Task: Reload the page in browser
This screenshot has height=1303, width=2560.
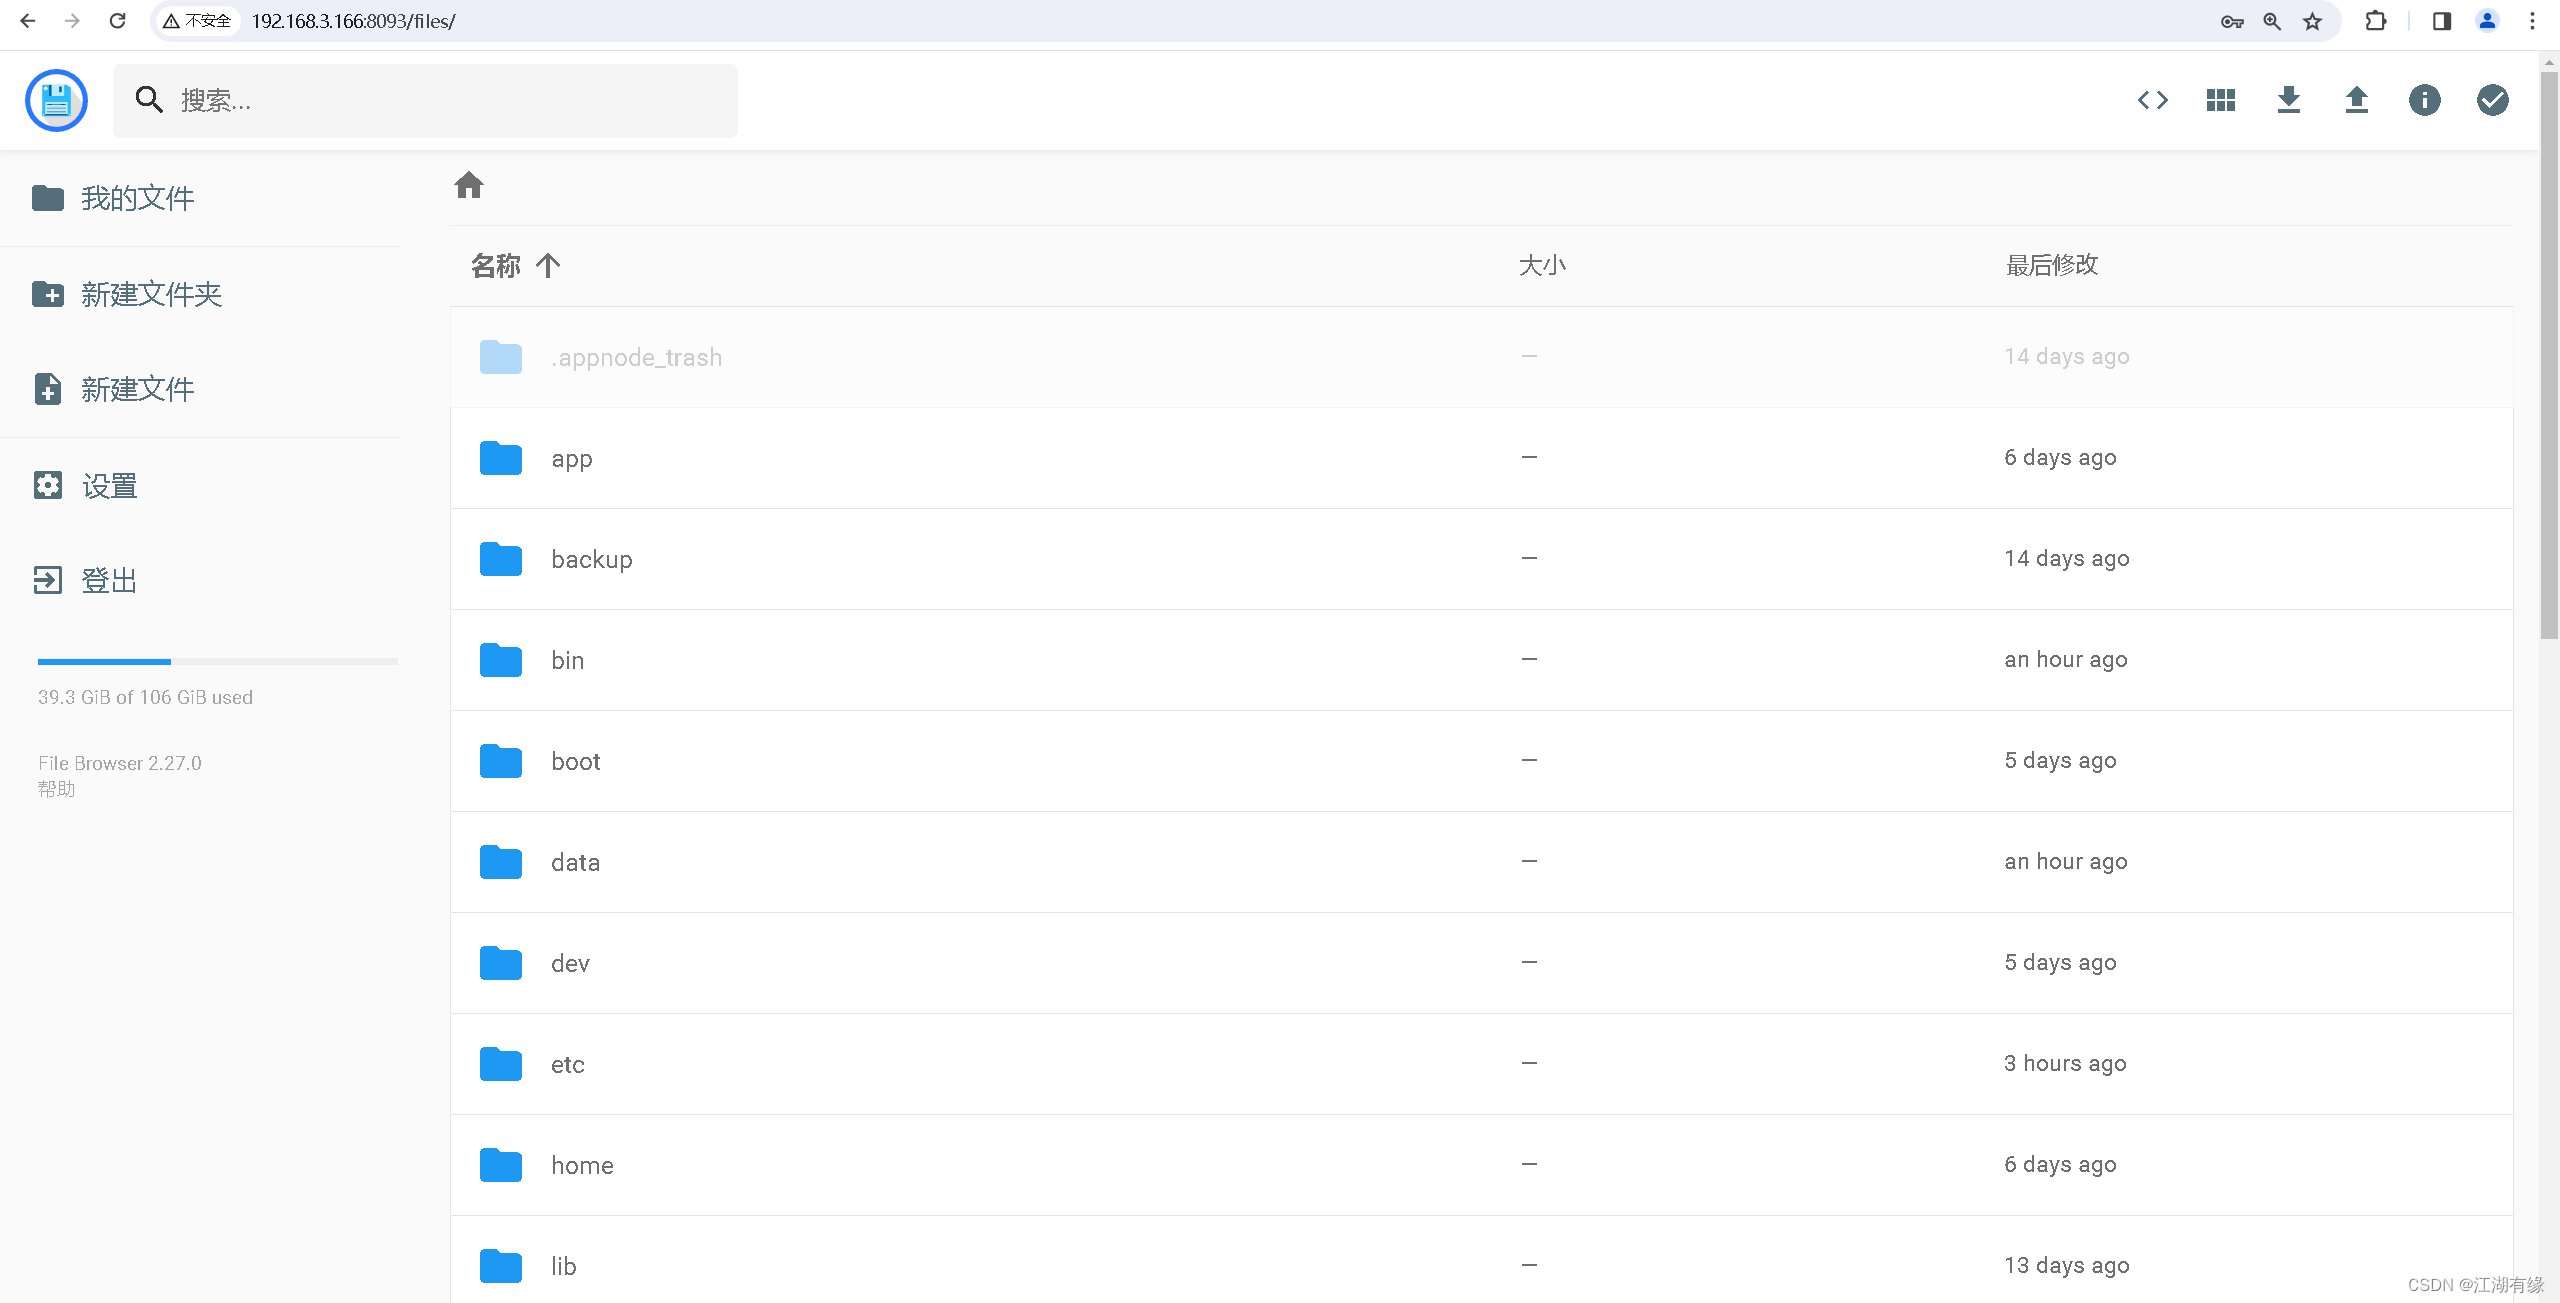Action: coord(117,21)
